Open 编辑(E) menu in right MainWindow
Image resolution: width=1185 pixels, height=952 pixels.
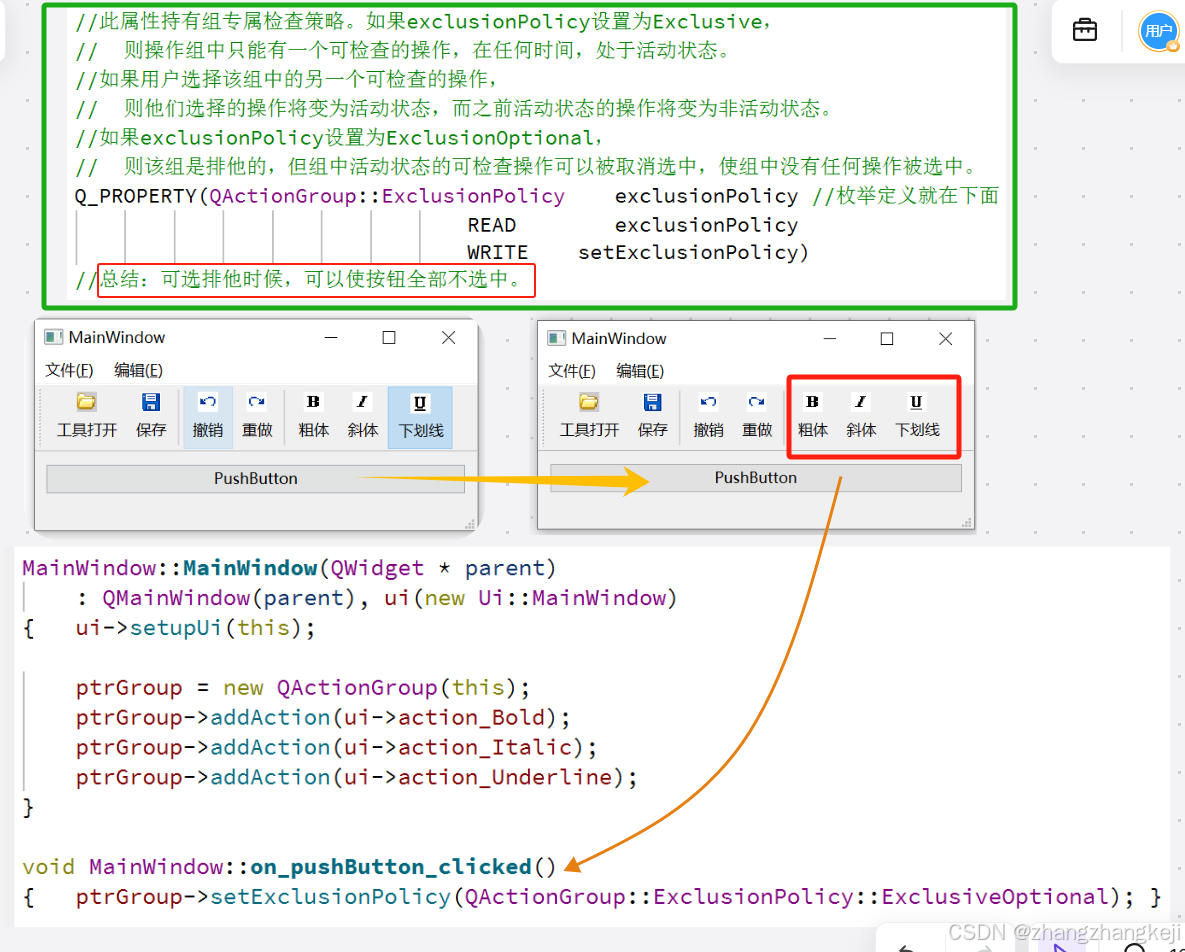click(x=640, y=371)
